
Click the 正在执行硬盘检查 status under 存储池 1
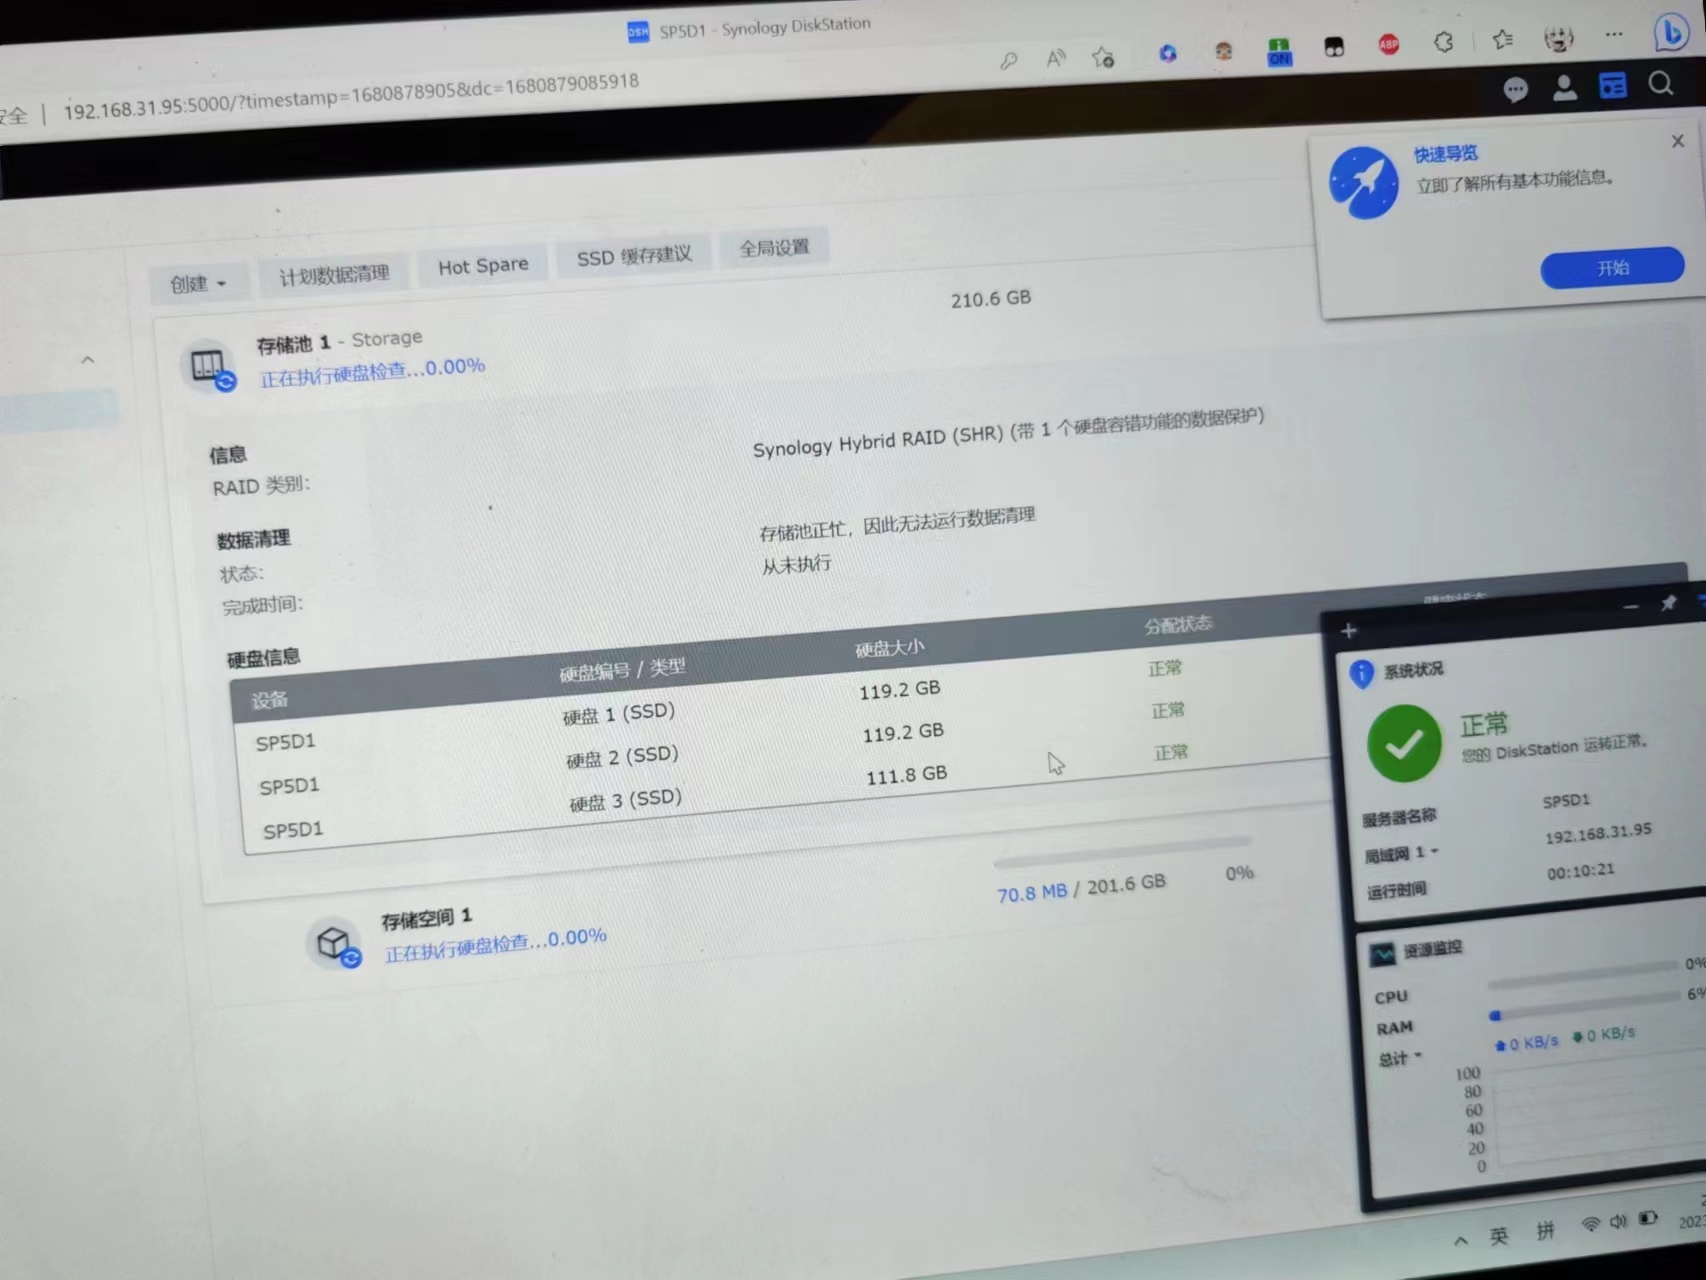(x=372, y=370)
